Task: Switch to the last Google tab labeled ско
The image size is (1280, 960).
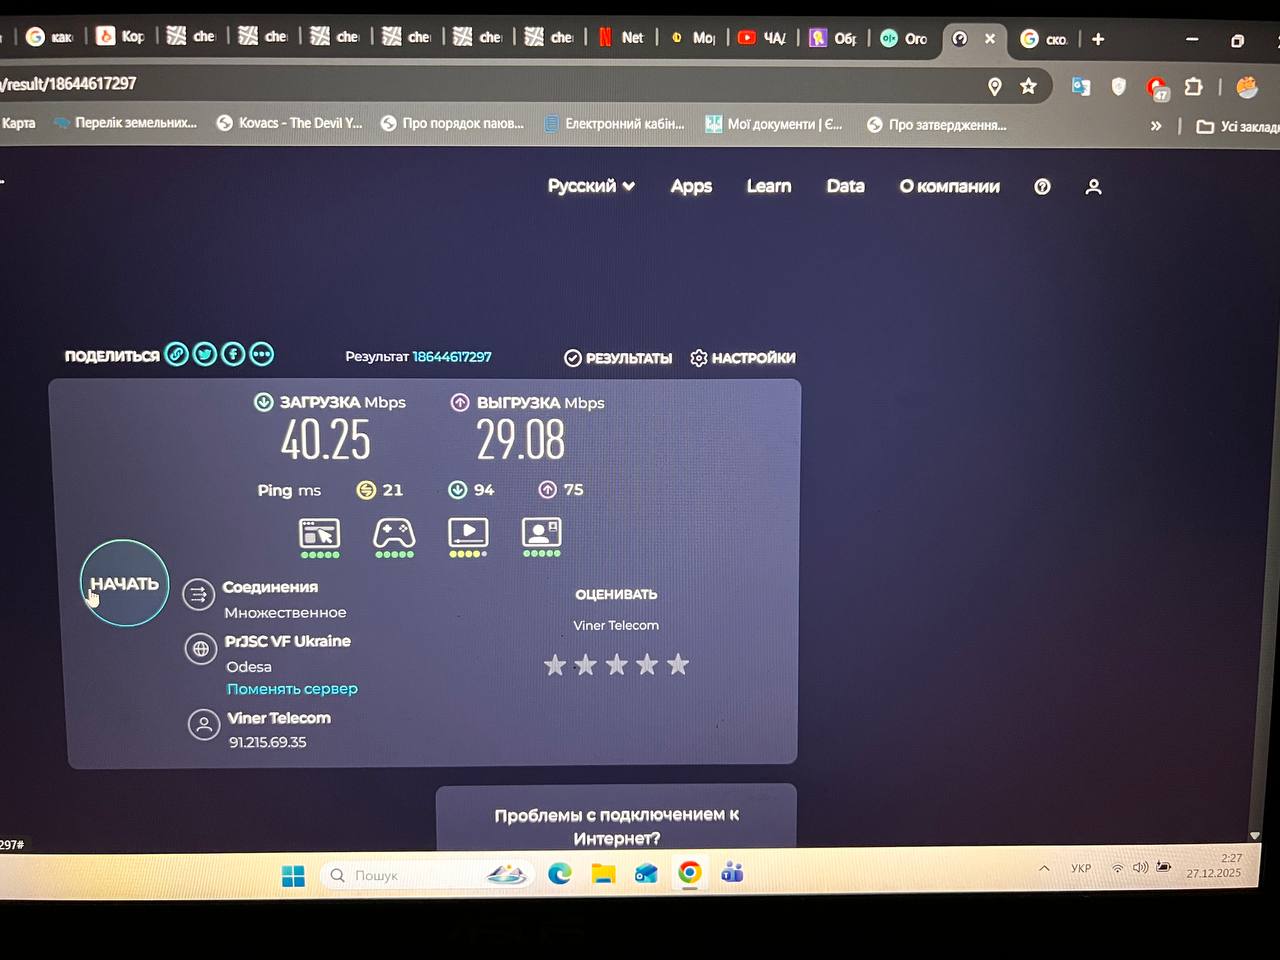Action: (1044, 39)
